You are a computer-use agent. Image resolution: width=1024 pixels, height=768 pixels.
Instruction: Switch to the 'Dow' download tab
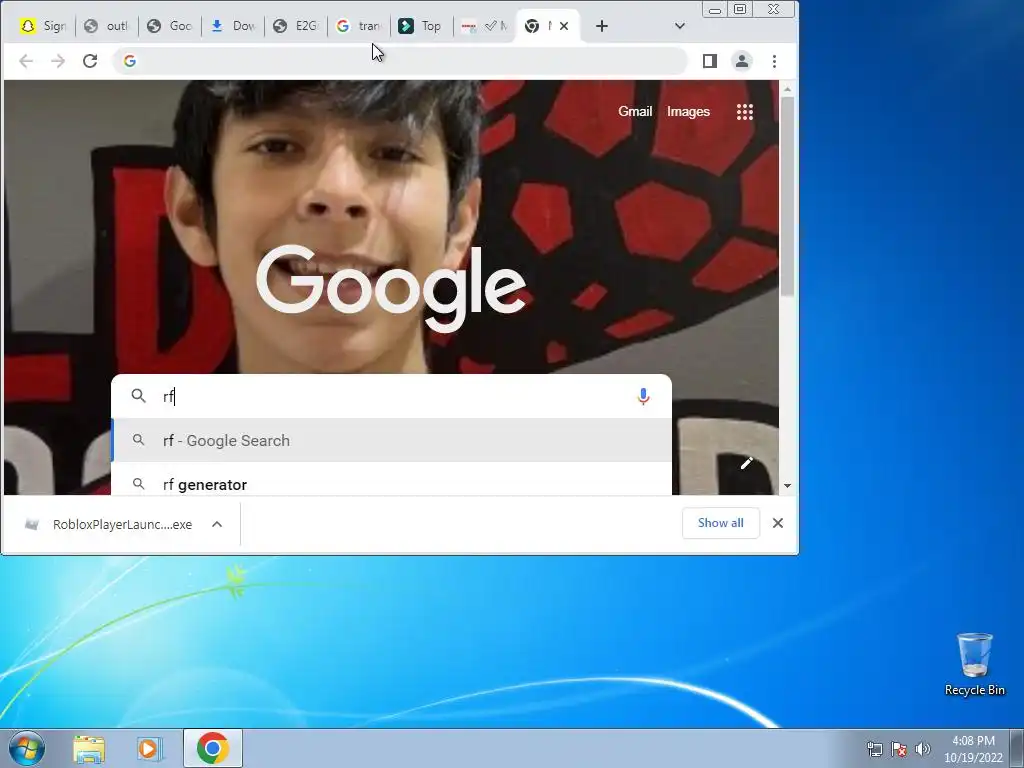click(233, 26)
